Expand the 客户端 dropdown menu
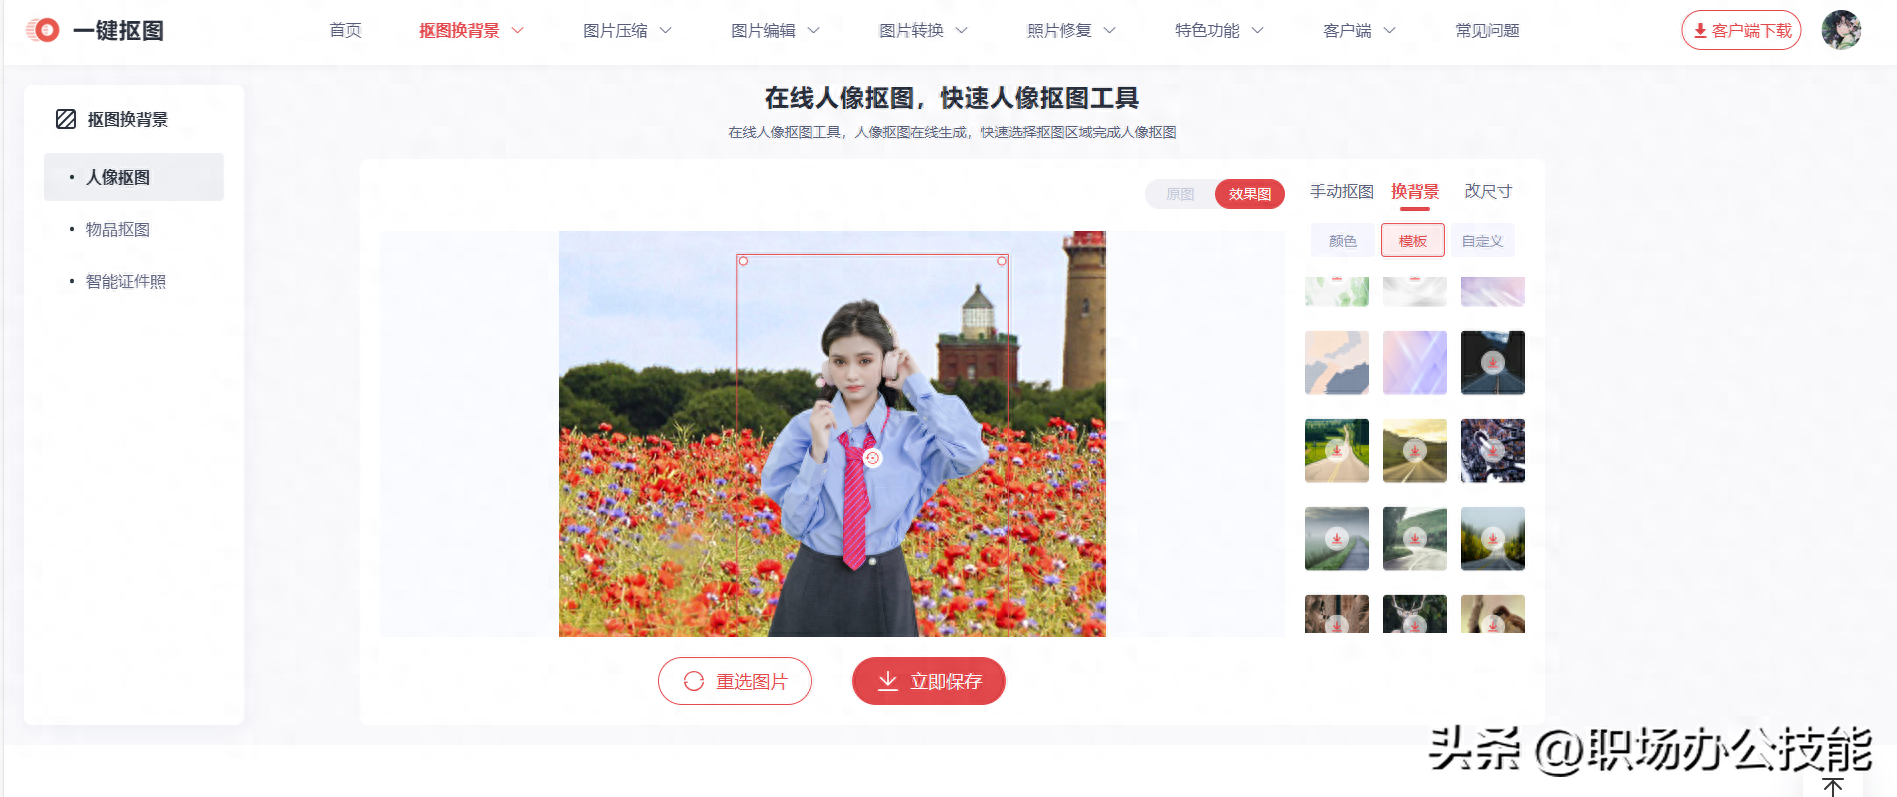The image size is (1897, 797). [x=1359, y=31]
